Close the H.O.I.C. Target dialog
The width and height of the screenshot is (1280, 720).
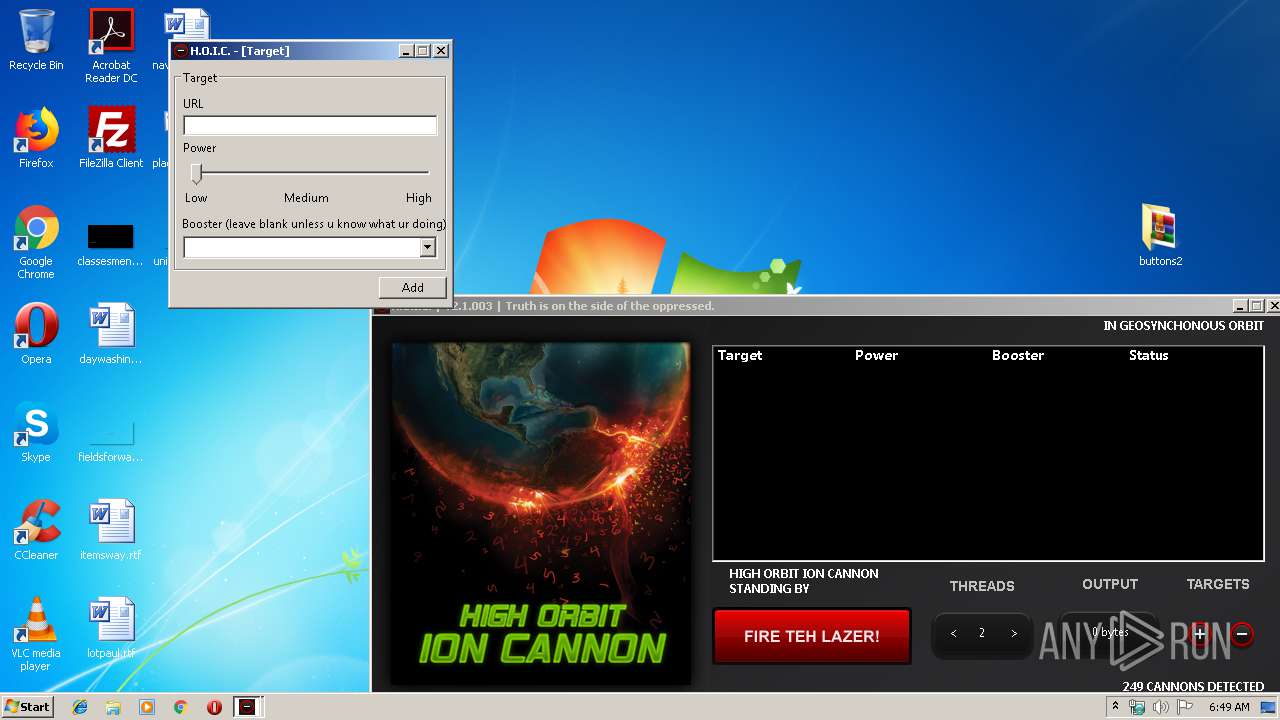pos(441,51)
